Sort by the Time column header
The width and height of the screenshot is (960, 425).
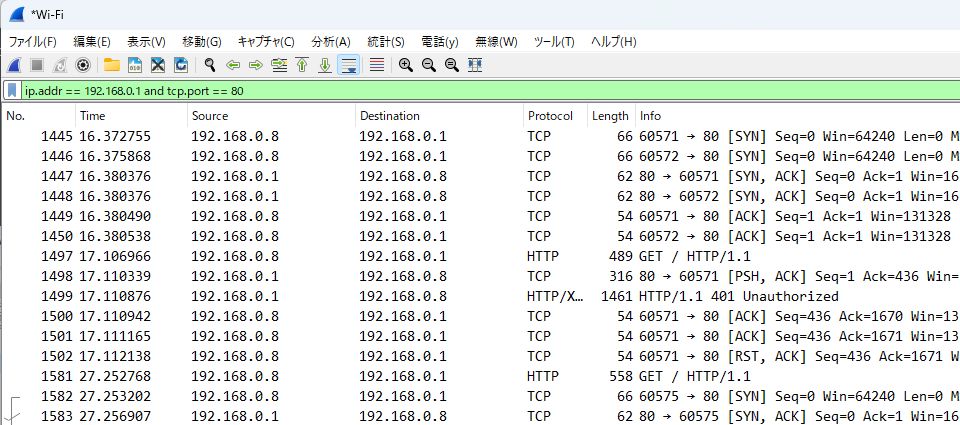[x=132, y=116]
